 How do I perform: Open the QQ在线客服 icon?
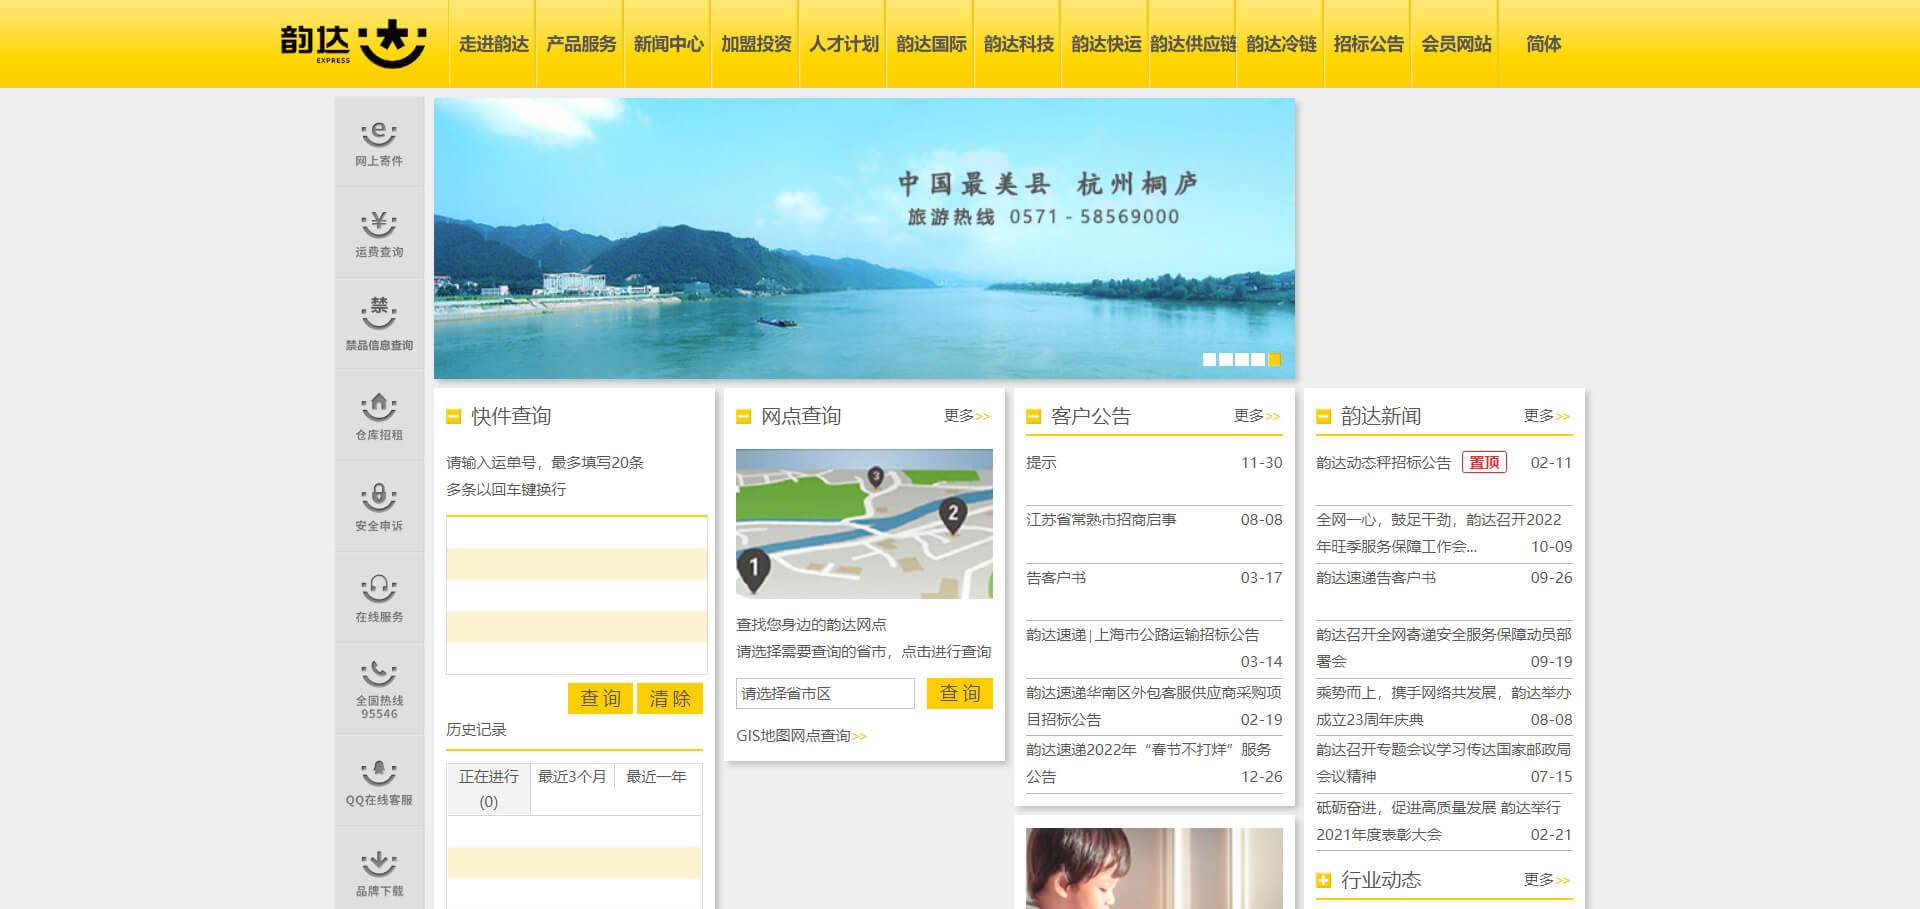379,780
